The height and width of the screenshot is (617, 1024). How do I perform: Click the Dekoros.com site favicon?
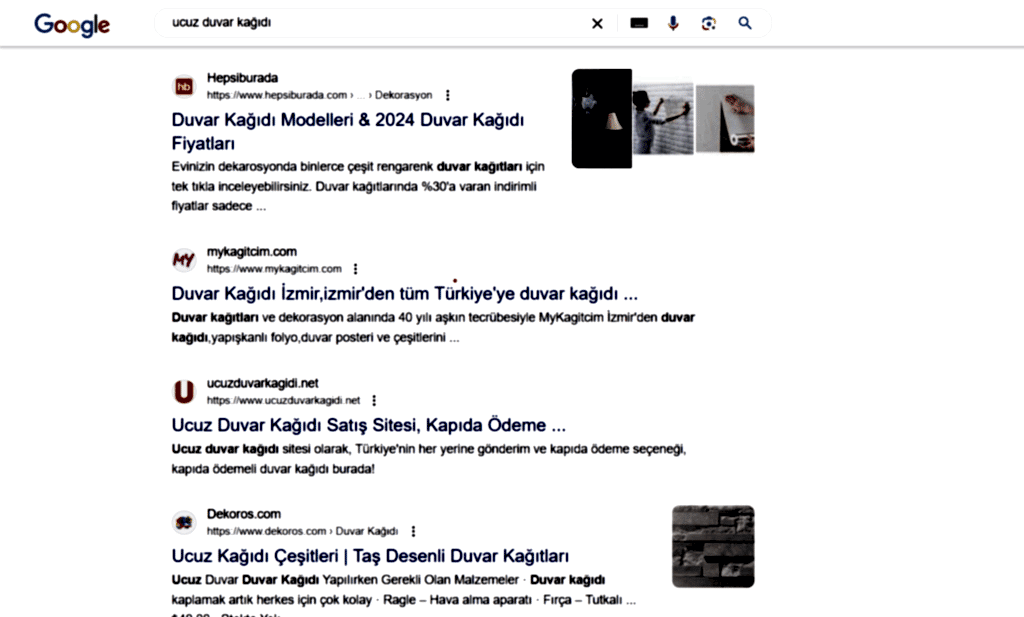pos(184,523)
